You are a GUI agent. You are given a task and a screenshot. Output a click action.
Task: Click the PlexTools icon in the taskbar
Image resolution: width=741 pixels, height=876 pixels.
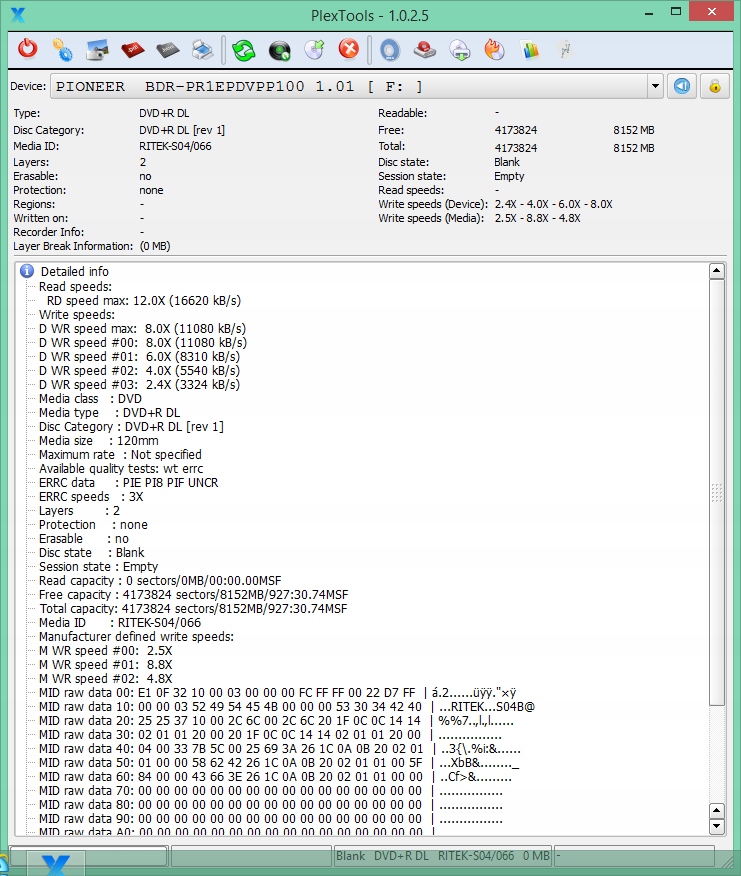click(x=56, y=863)
